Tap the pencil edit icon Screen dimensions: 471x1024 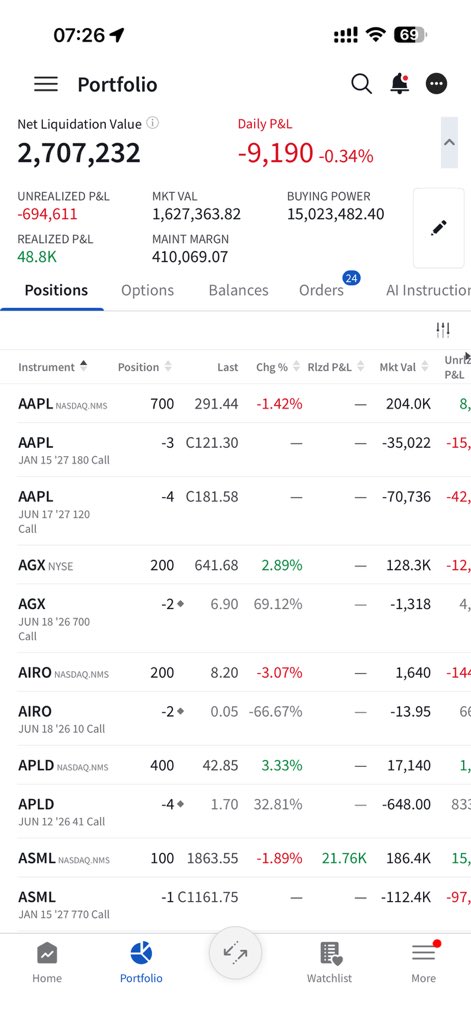click(438, 228)
